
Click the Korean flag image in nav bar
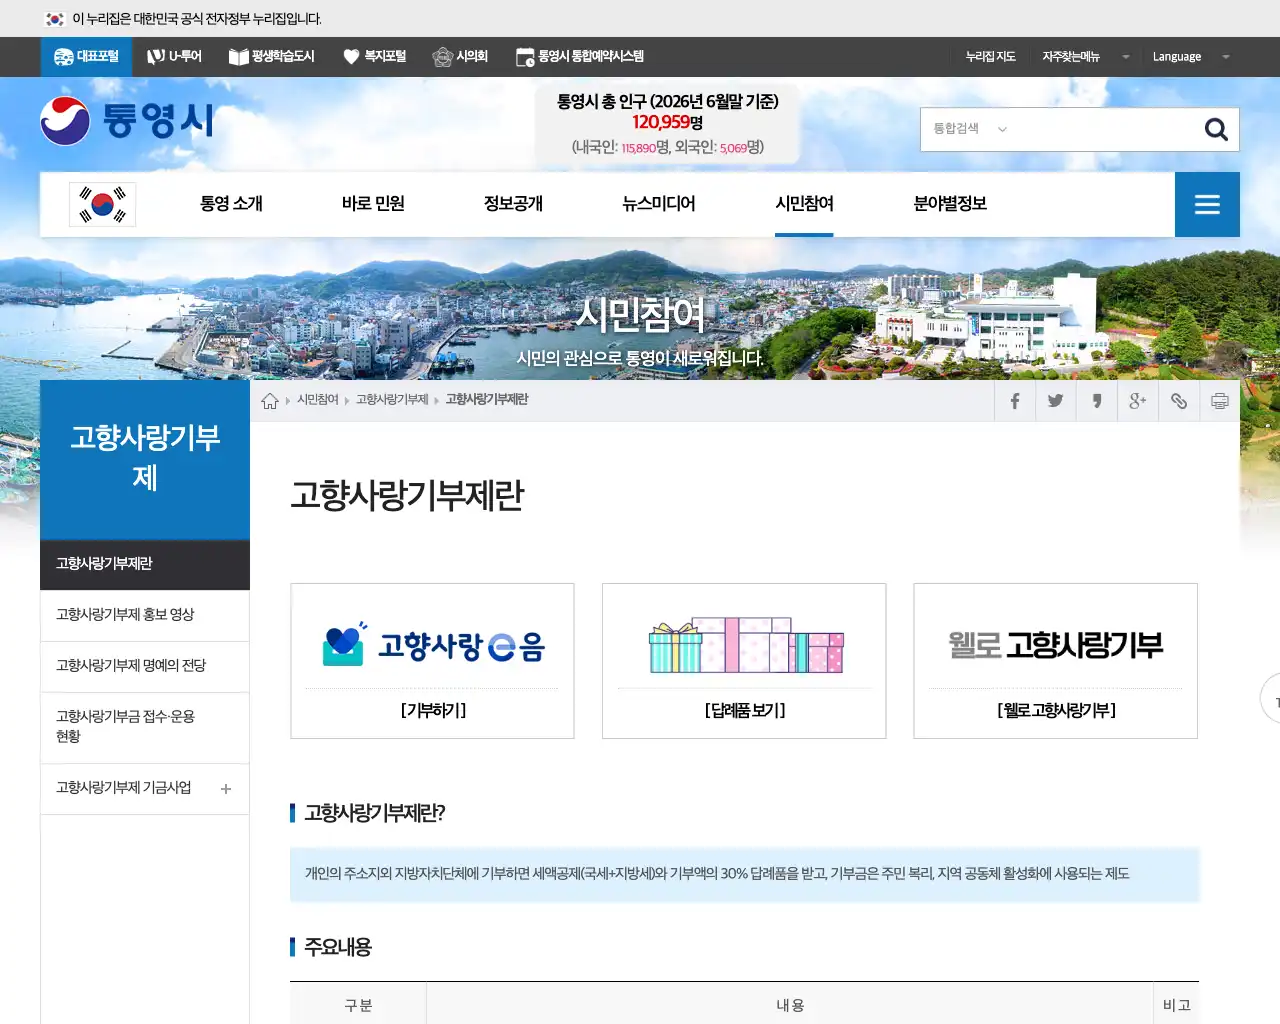click(102, 204)
